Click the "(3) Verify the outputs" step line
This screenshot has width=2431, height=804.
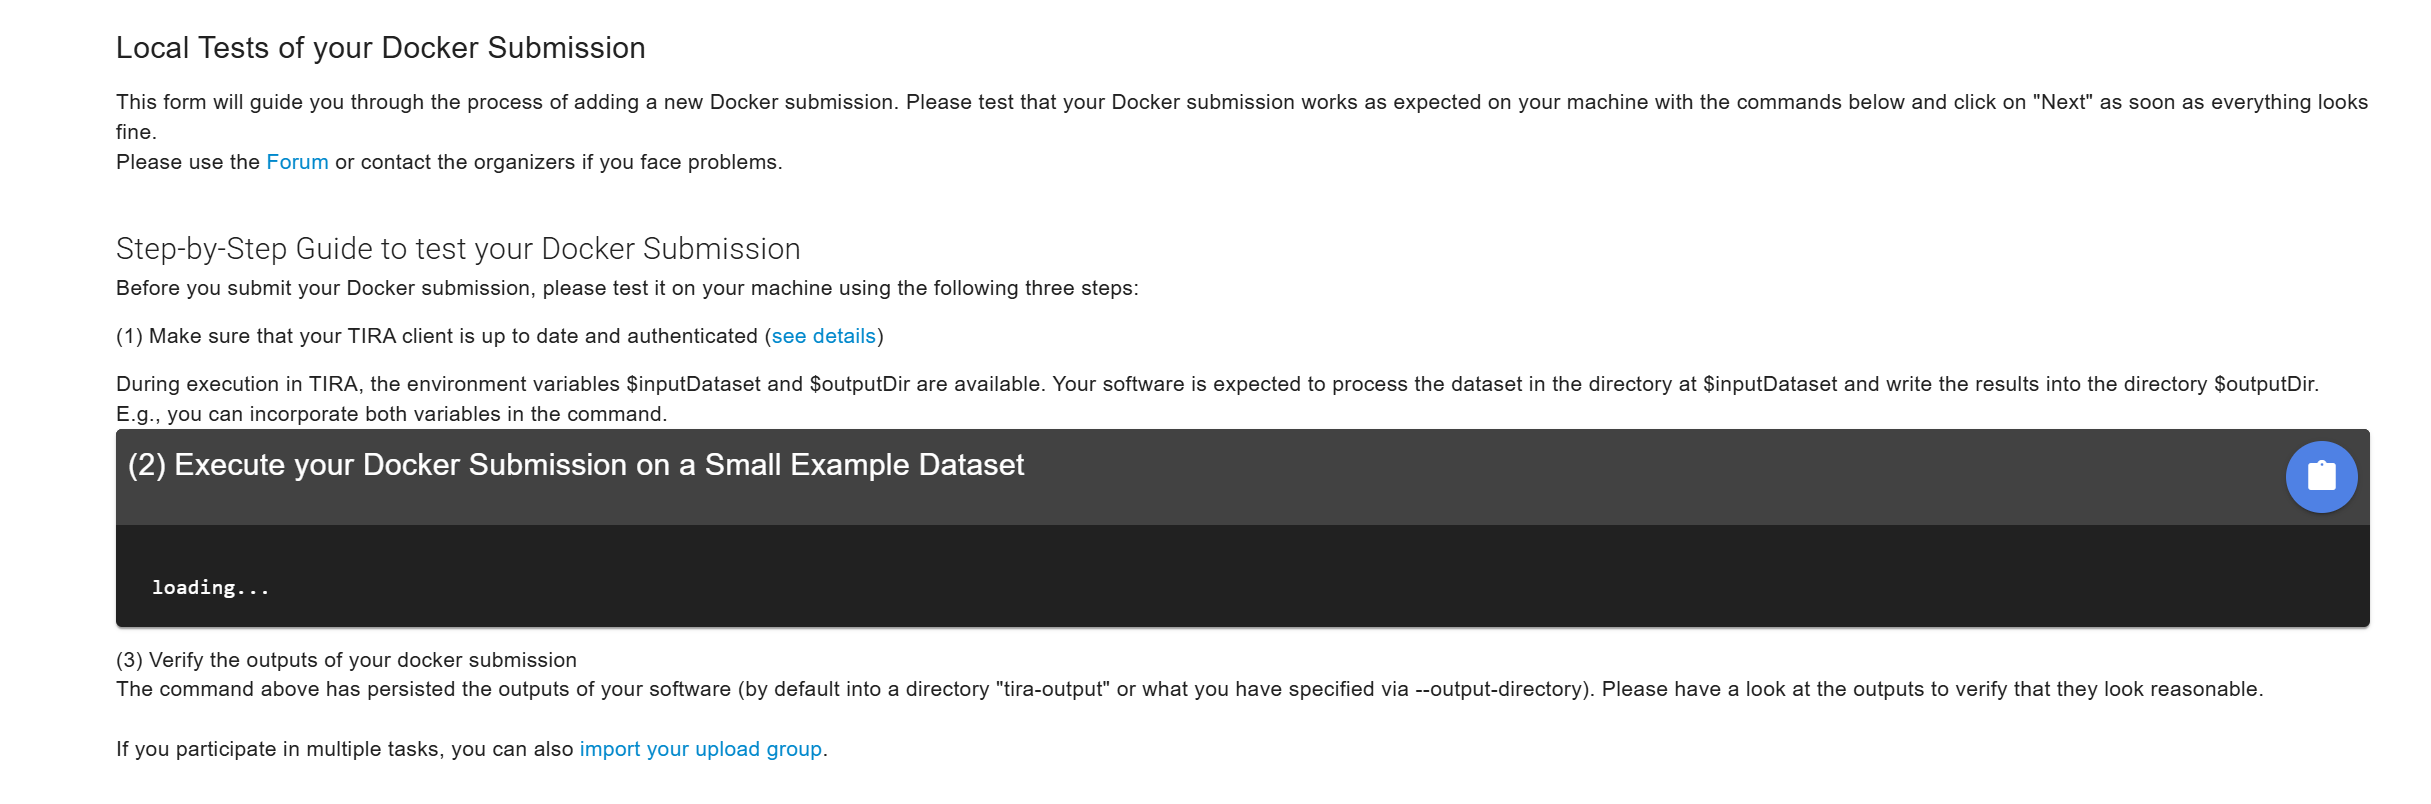coord(346,660)
